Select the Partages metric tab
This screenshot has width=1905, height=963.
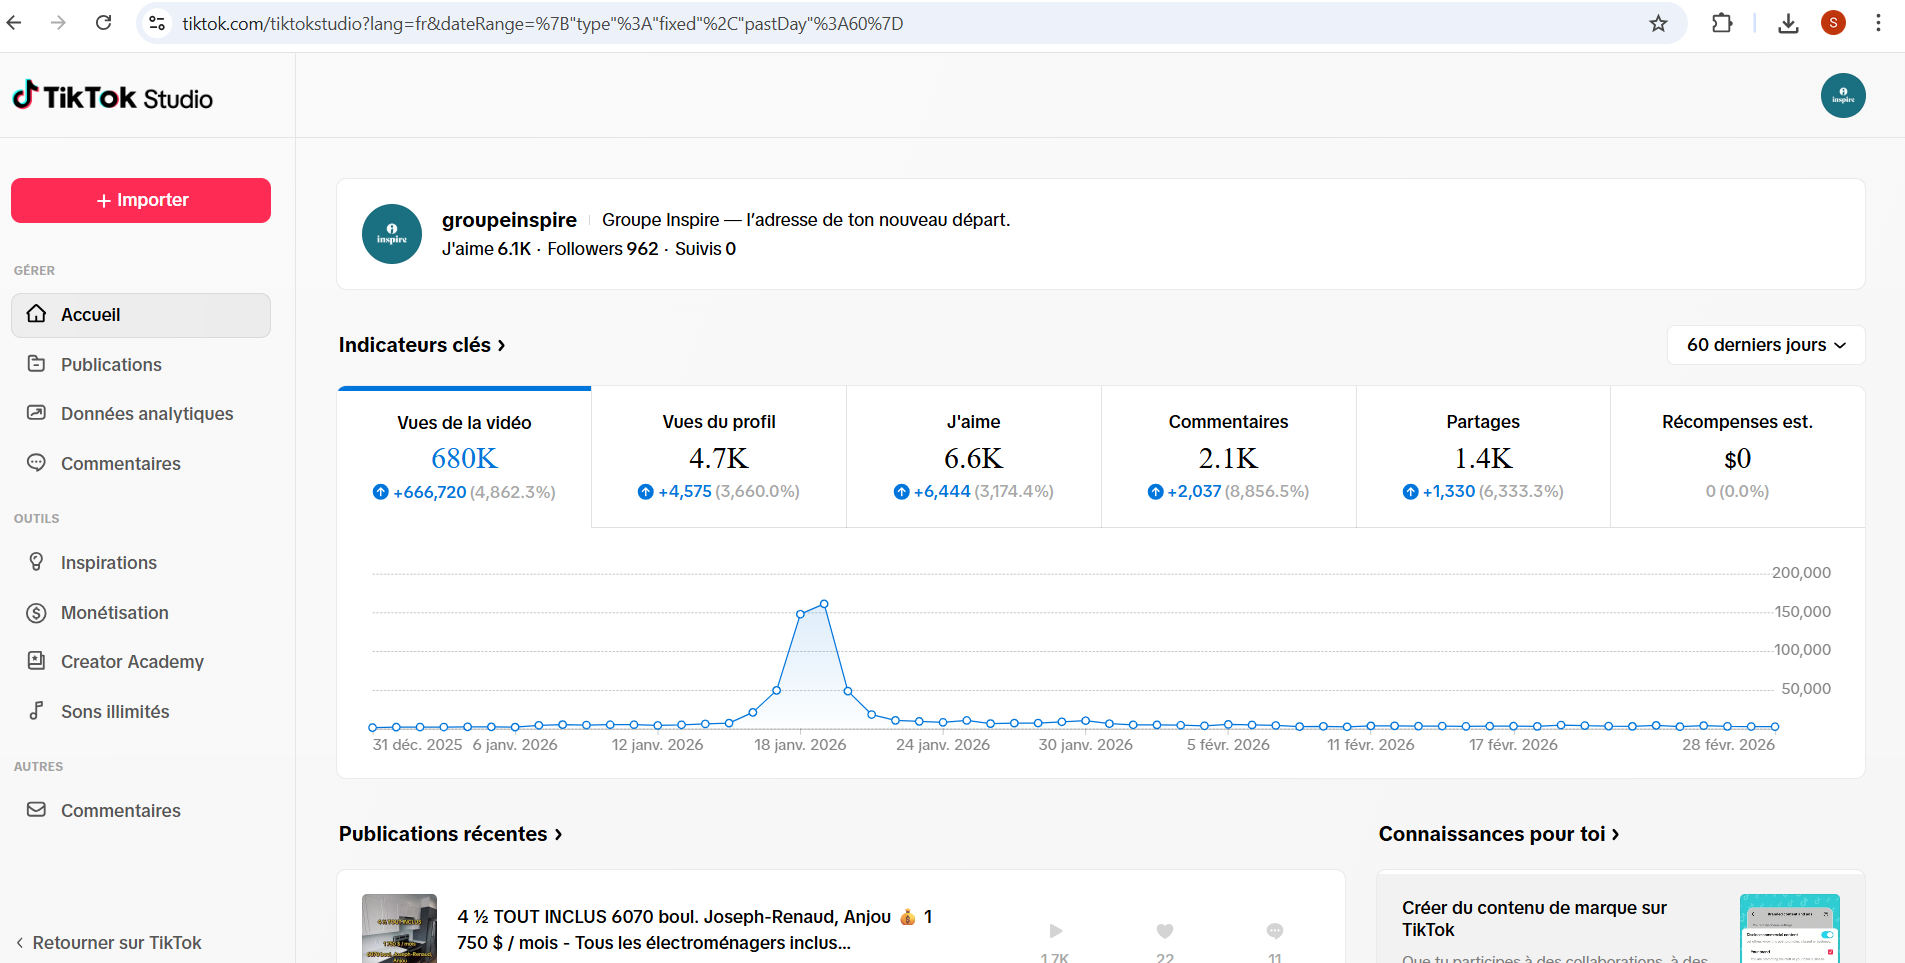(1483, 457)
